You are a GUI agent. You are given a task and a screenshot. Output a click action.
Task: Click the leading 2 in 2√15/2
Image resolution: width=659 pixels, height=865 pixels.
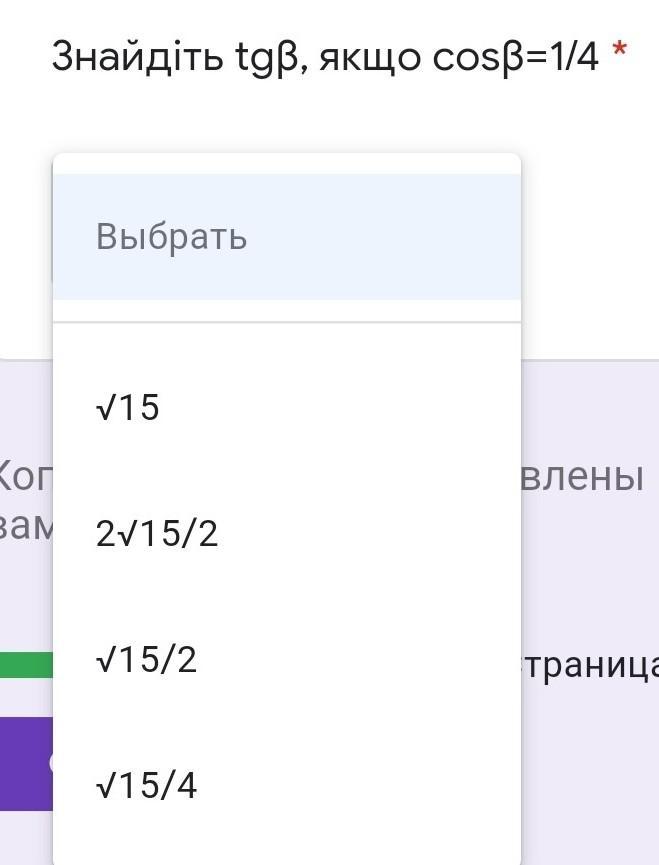(x=105, y=535)
